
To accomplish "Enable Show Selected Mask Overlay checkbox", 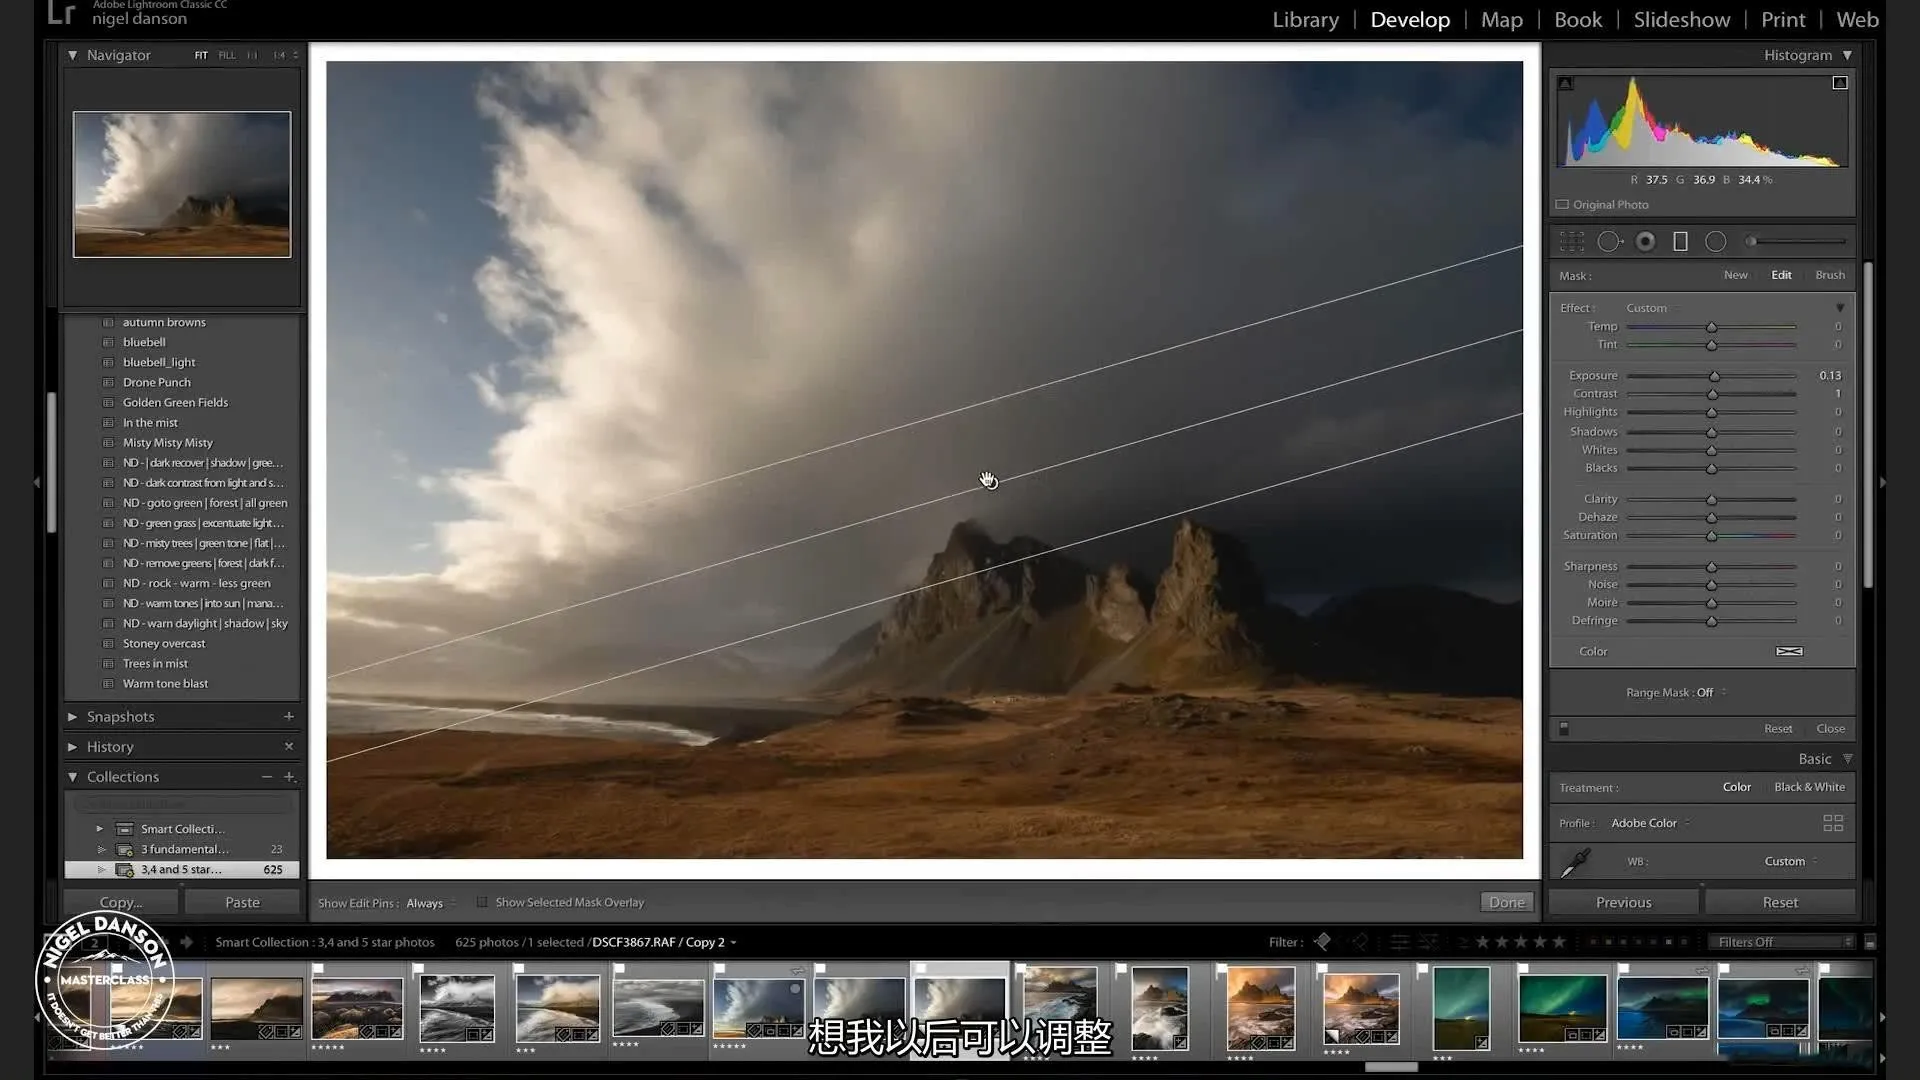I will 482,902.
